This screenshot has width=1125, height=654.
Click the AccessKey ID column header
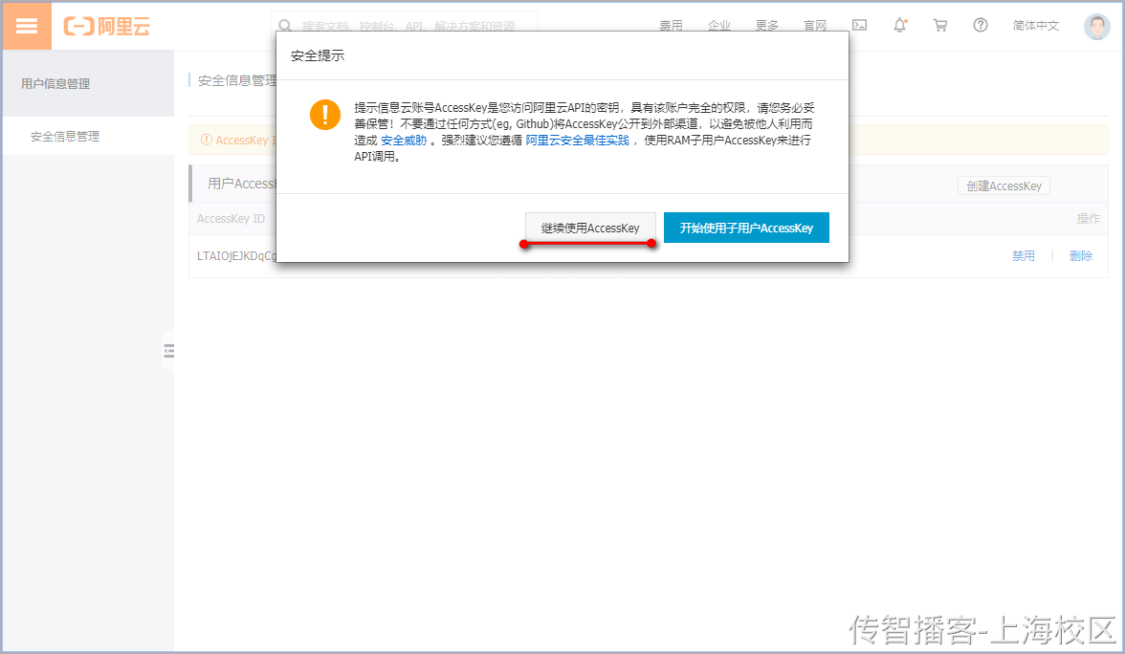point(231,219)
